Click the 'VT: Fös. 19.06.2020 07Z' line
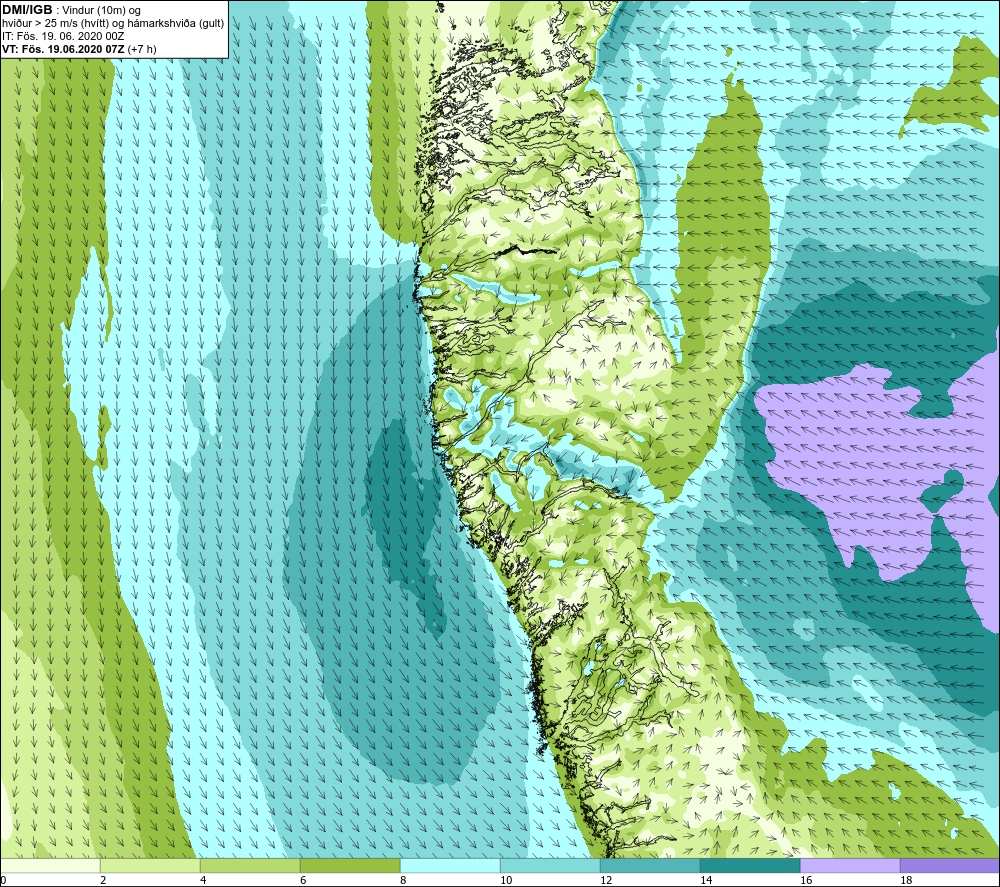Image resolution: width=1000 pixels, height=887 pixels. pos(79,48)
